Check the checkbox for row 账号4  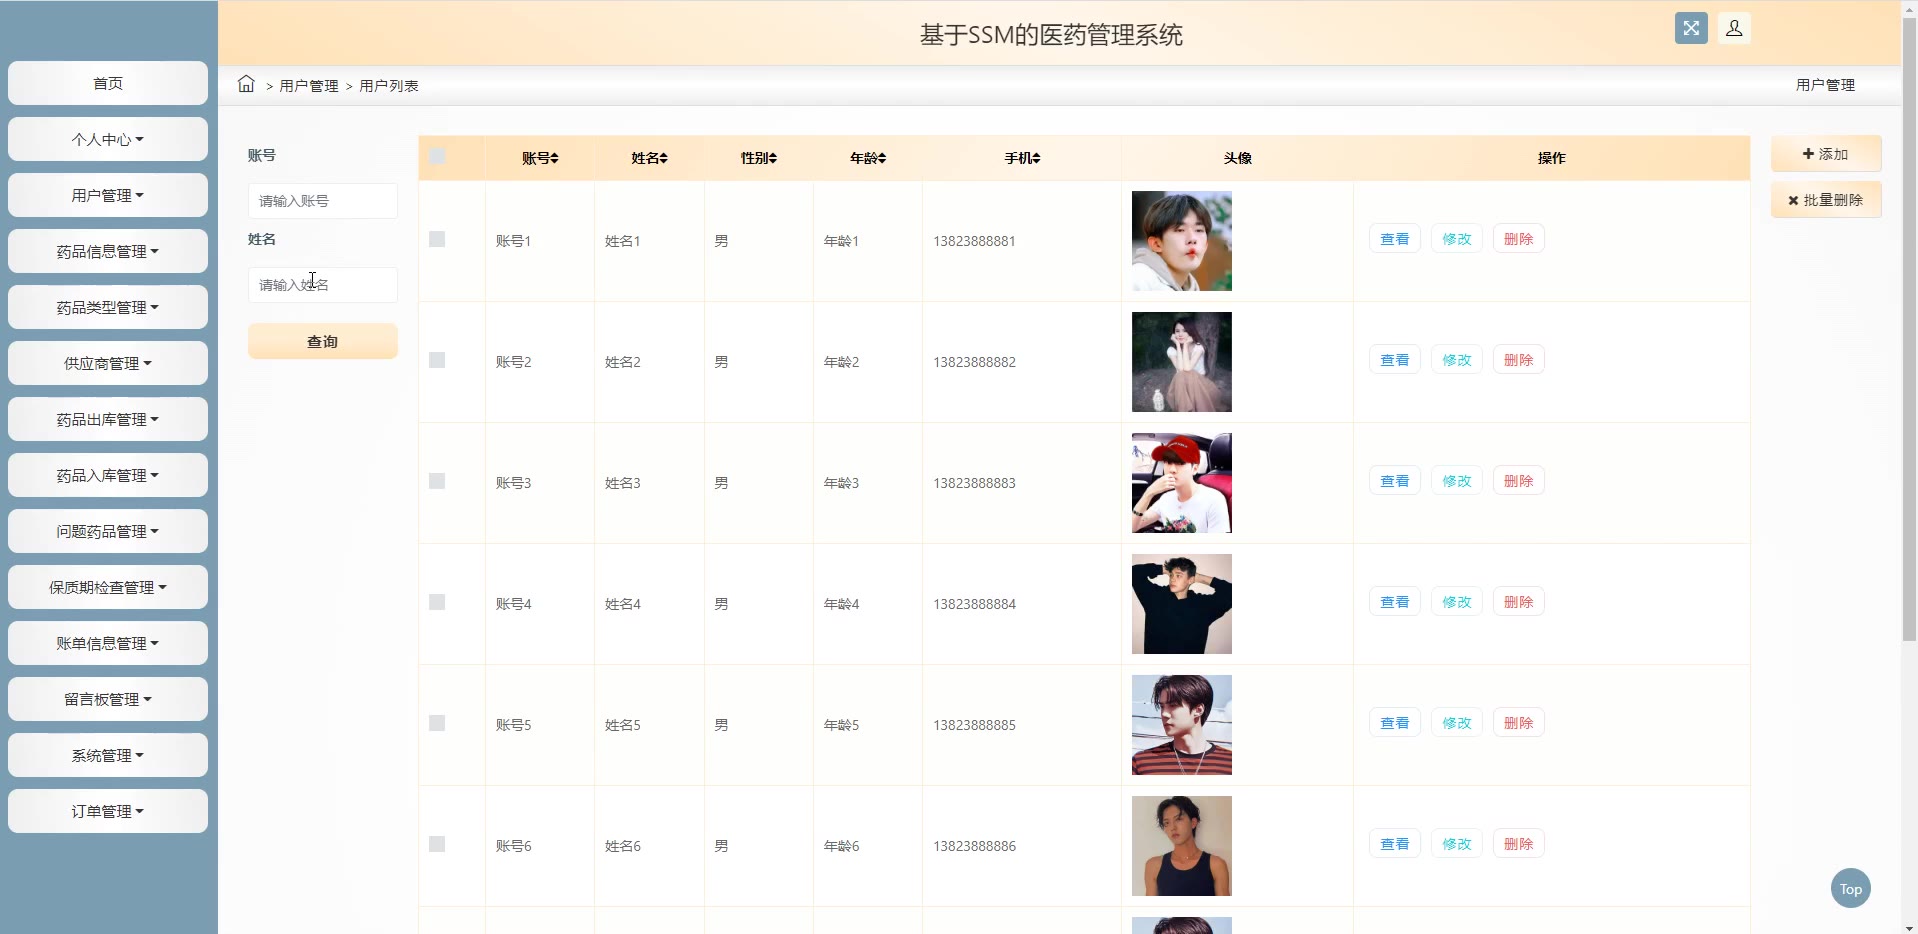437,602
